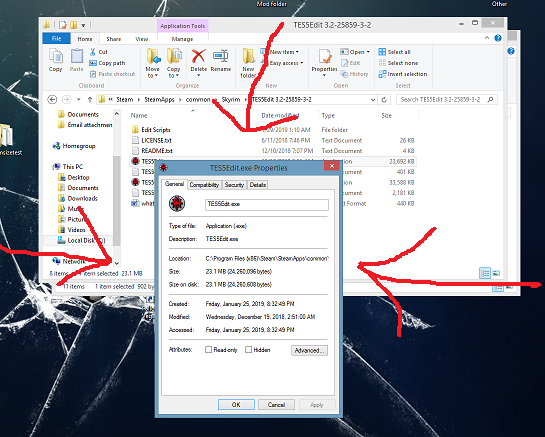Switch to Large icons view
Screen dimensions: 545x437
(496, 273)
